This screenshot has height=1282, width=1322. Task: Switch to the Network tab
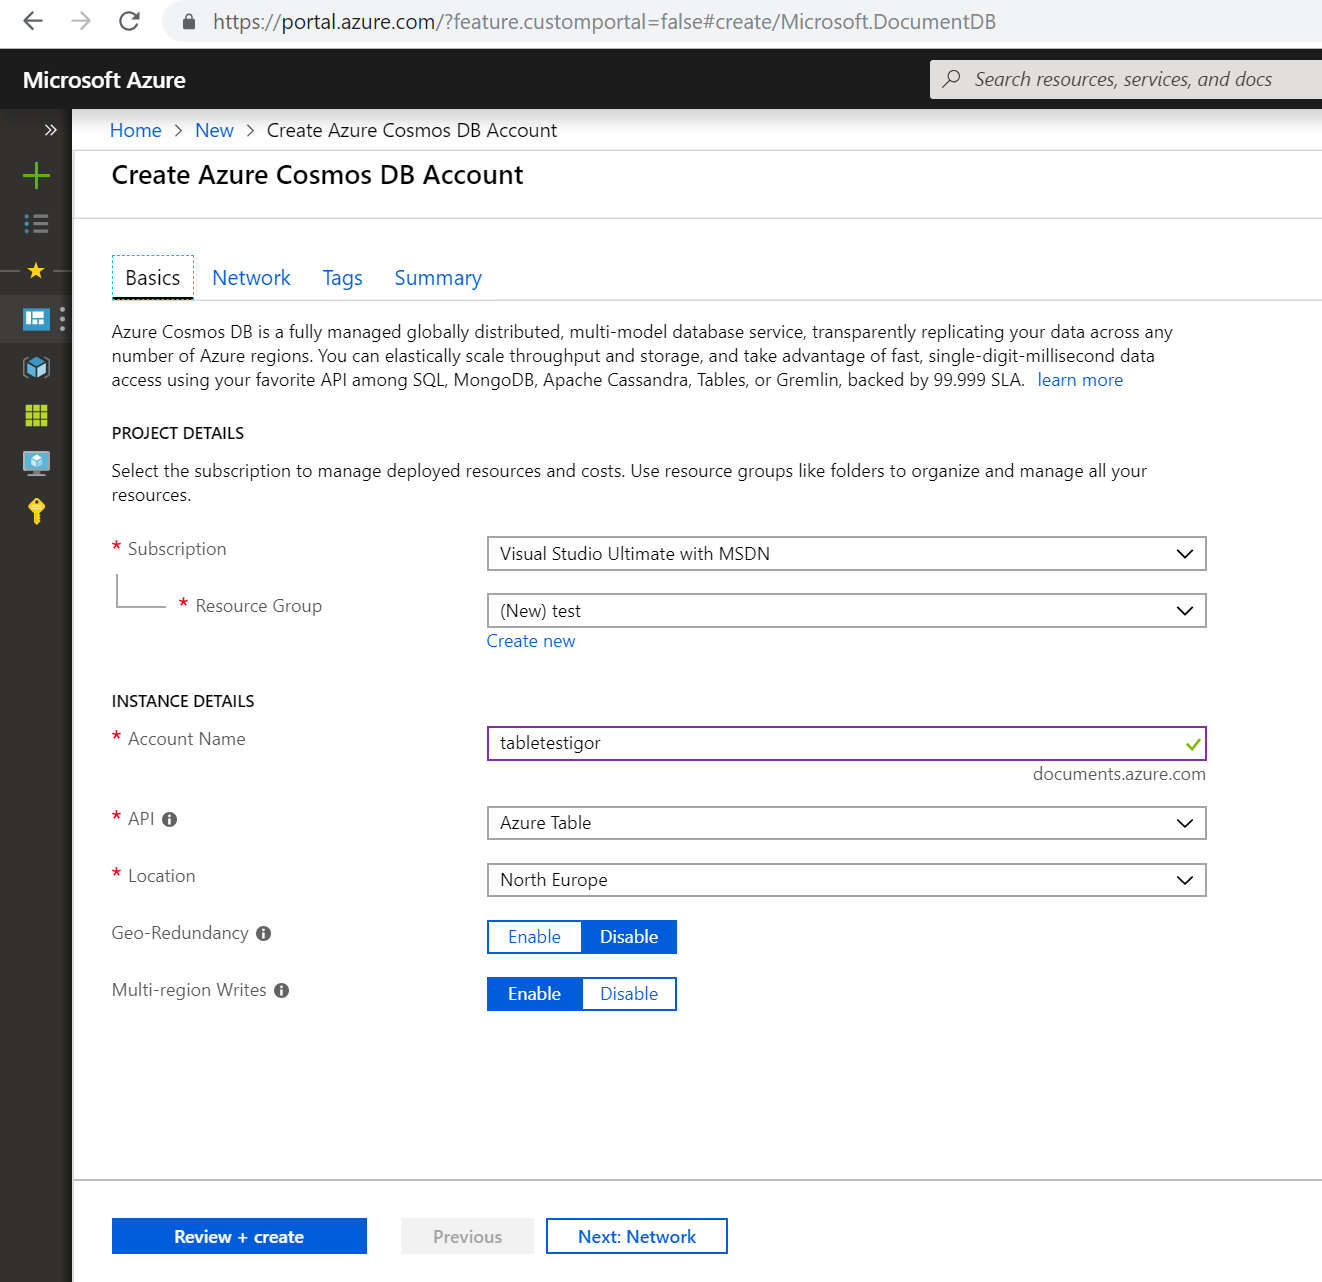tap(251, 277)
